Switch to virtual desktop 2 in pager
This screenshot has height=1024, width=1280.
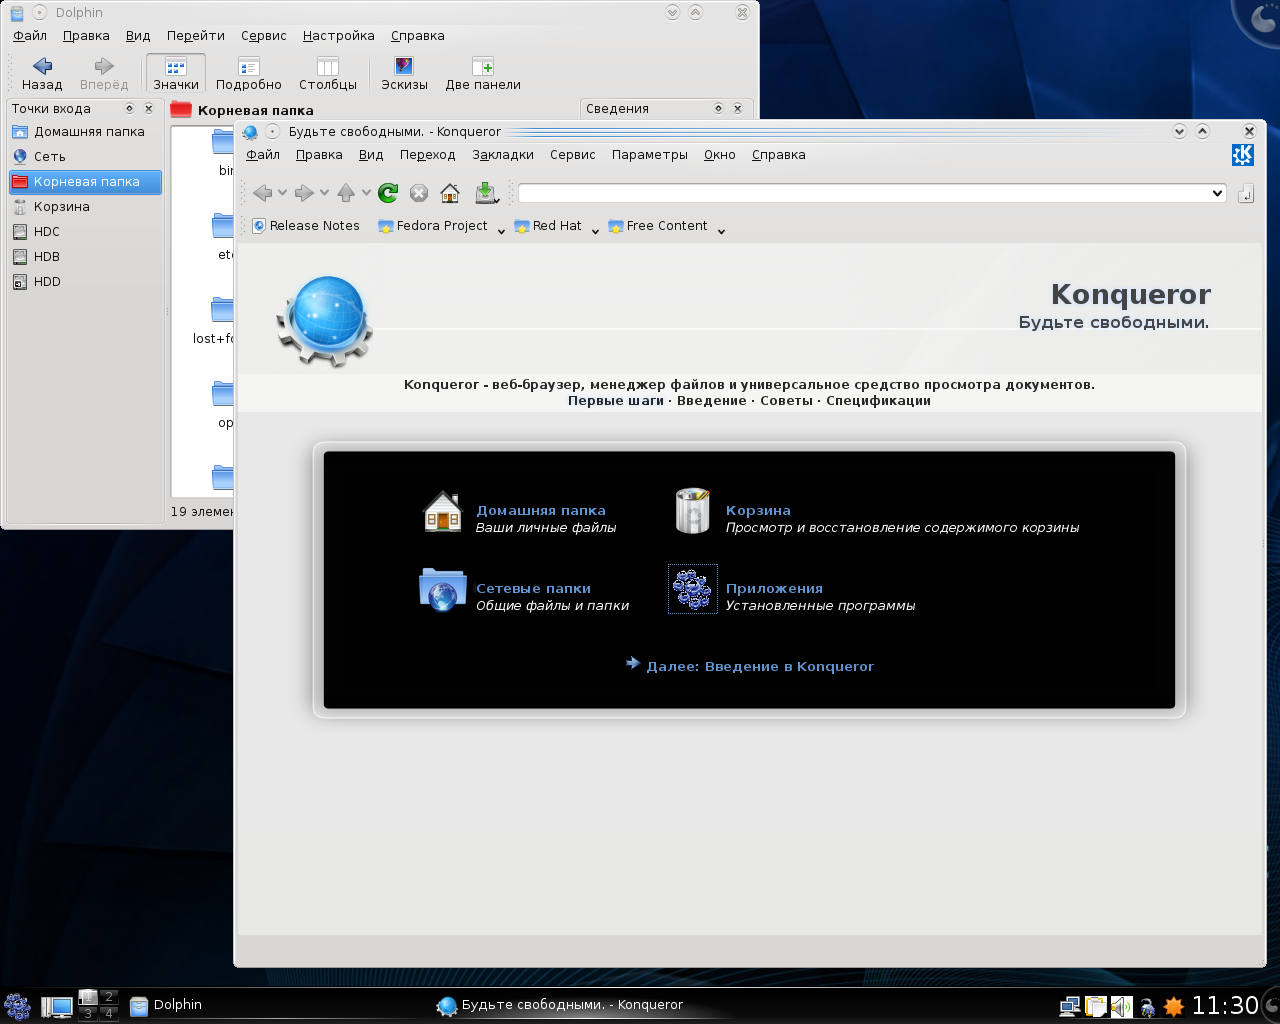[108, 997]
